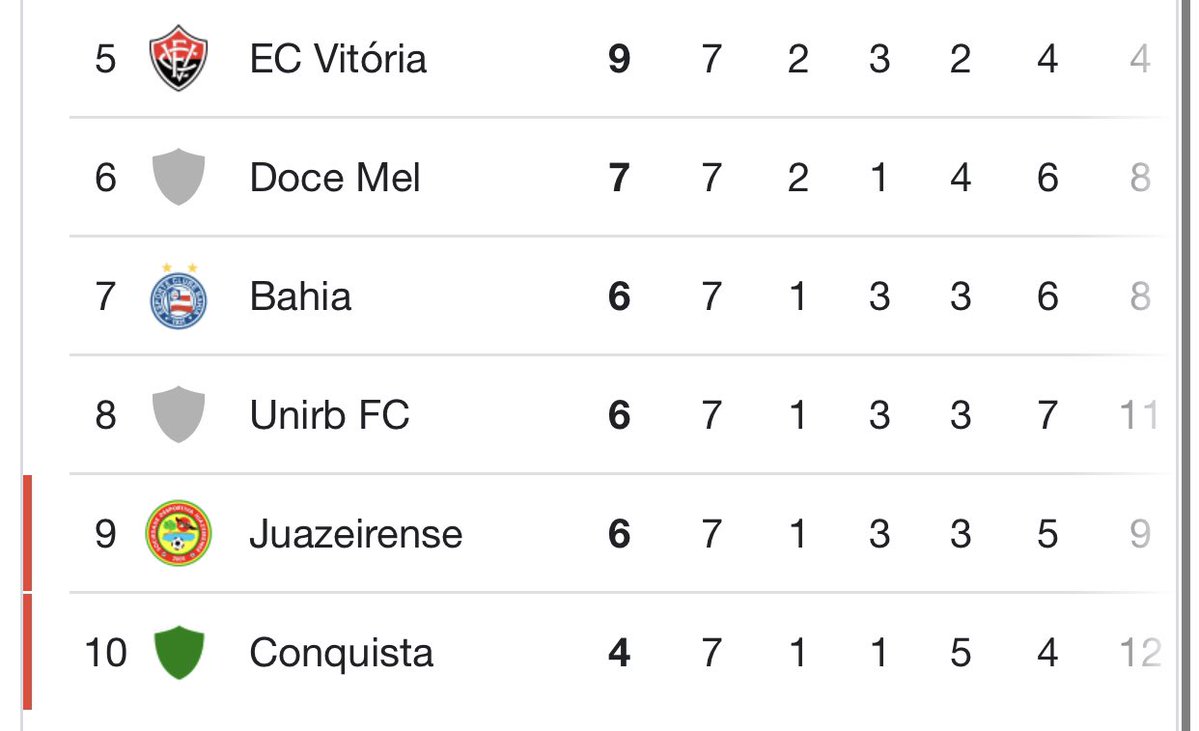Select the Juazeirense team name
The image size is (1199, 731).
coord(355,534)
